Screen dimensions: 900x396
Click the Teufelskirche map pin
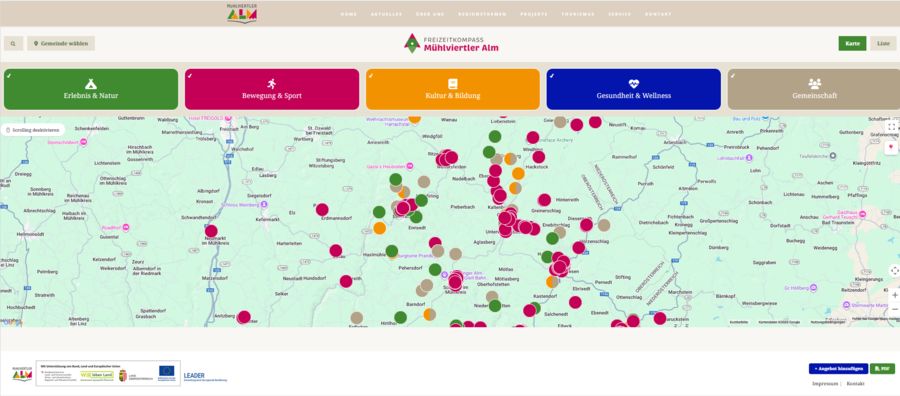click(834, 156)
